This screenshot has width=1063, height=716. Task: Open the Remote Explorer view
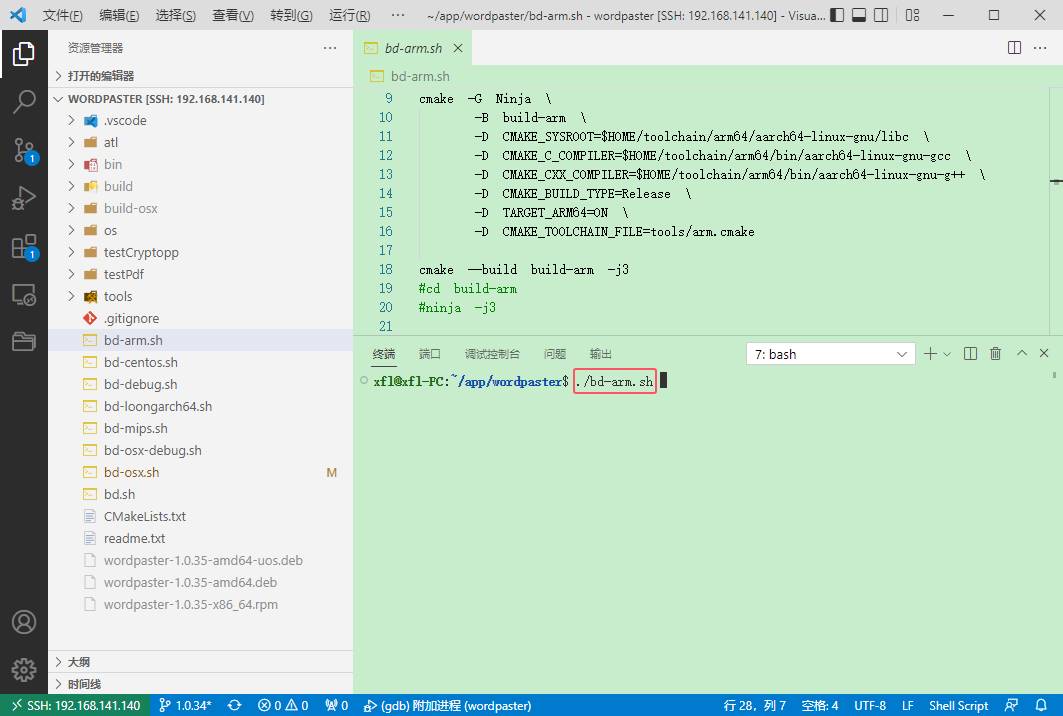(x=24, y=295)
